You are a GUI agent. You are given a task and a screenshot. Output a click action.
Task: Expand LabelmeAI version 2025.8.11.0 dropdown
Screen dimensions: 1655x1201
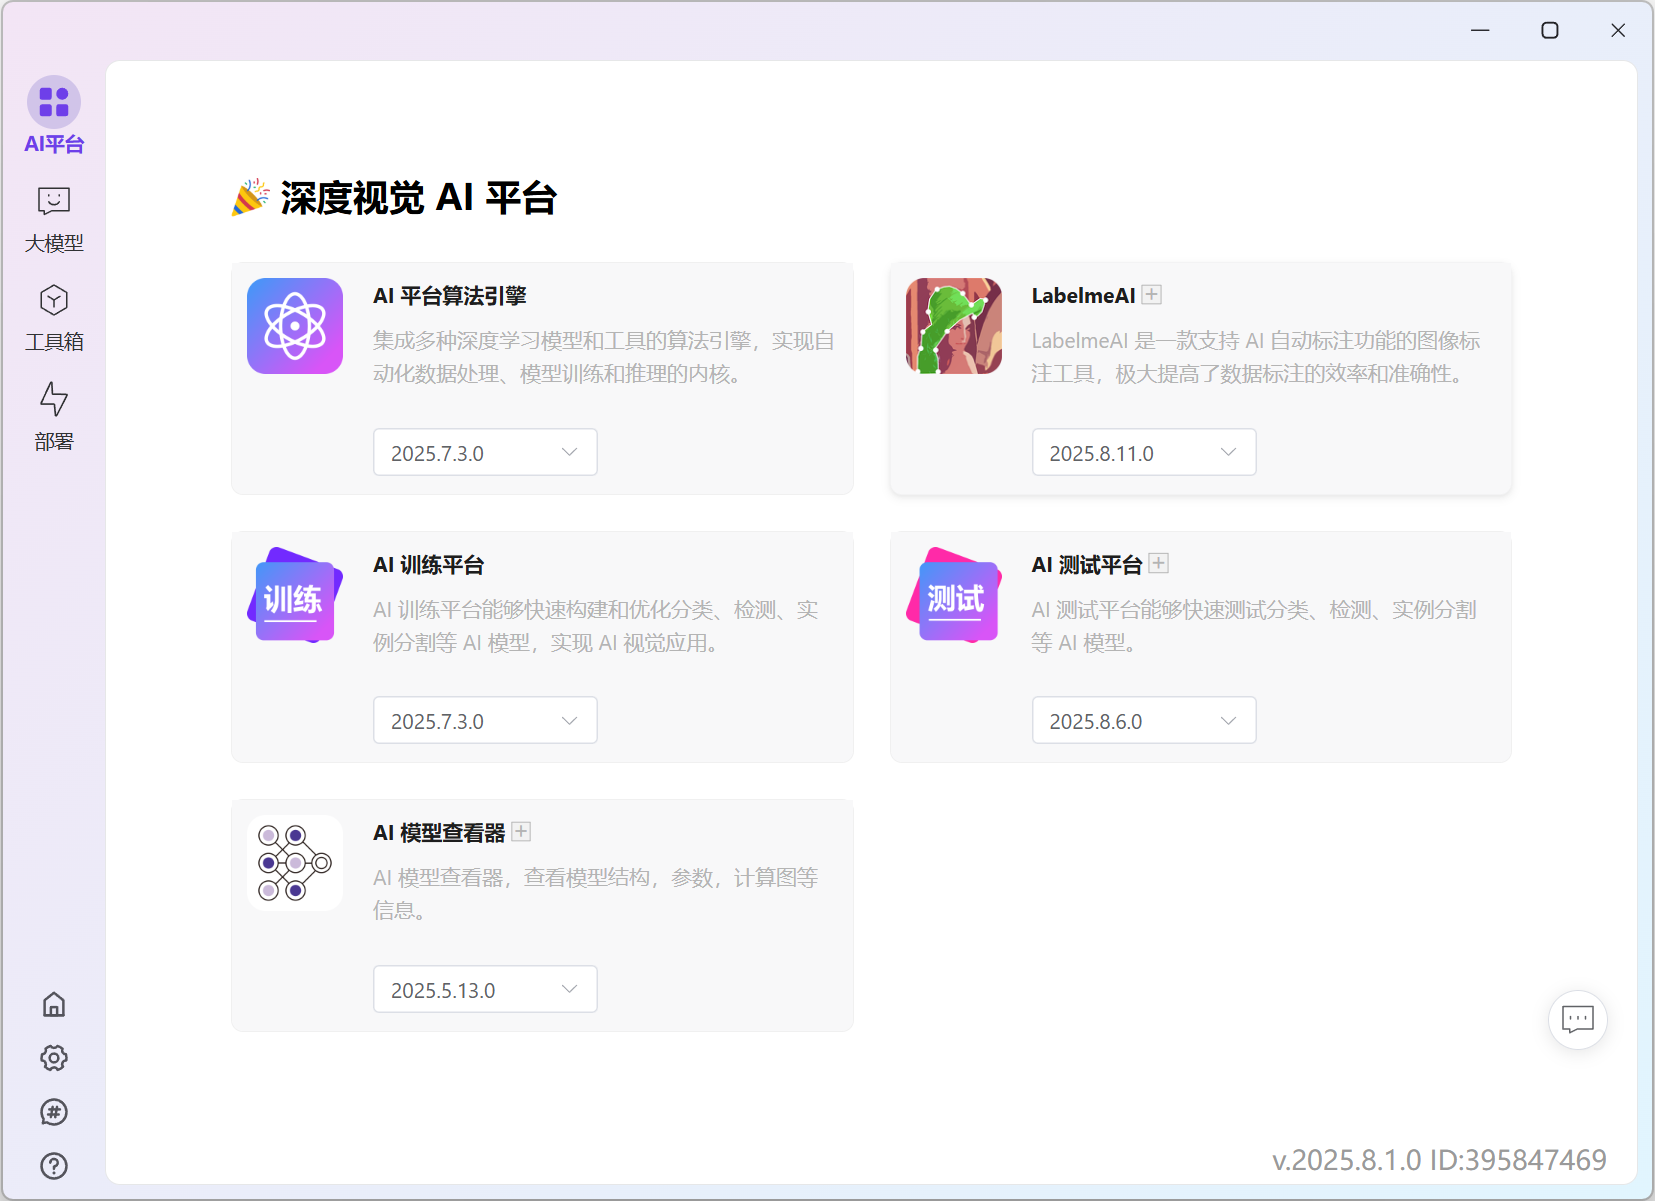click(1143, 453)
